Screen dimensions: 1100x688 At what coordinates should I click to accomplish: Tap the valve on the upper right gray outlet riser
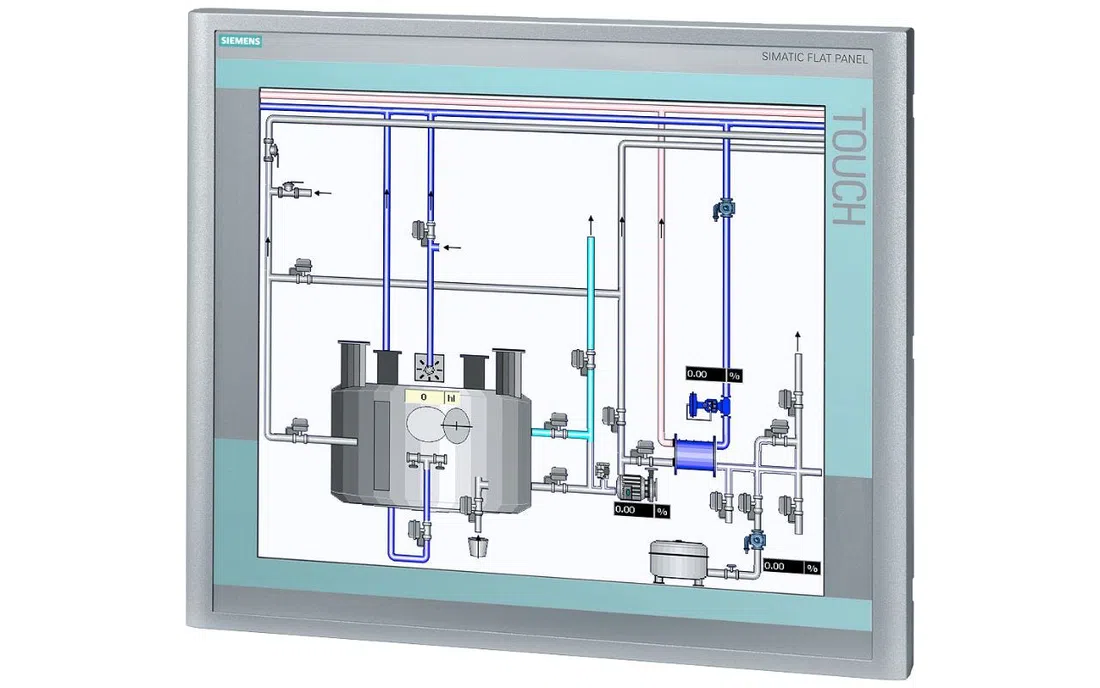[x=791, y=402]
